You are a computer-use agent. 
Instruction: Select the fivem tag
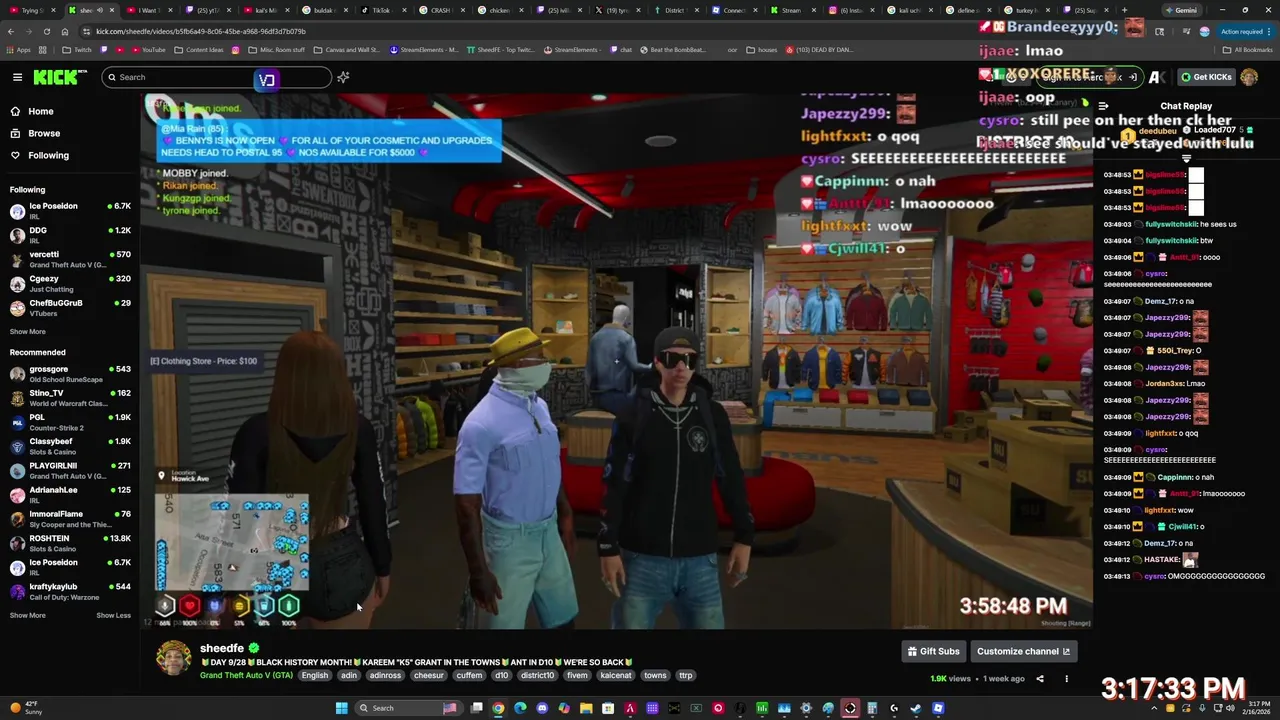click(x=577, y=675)
